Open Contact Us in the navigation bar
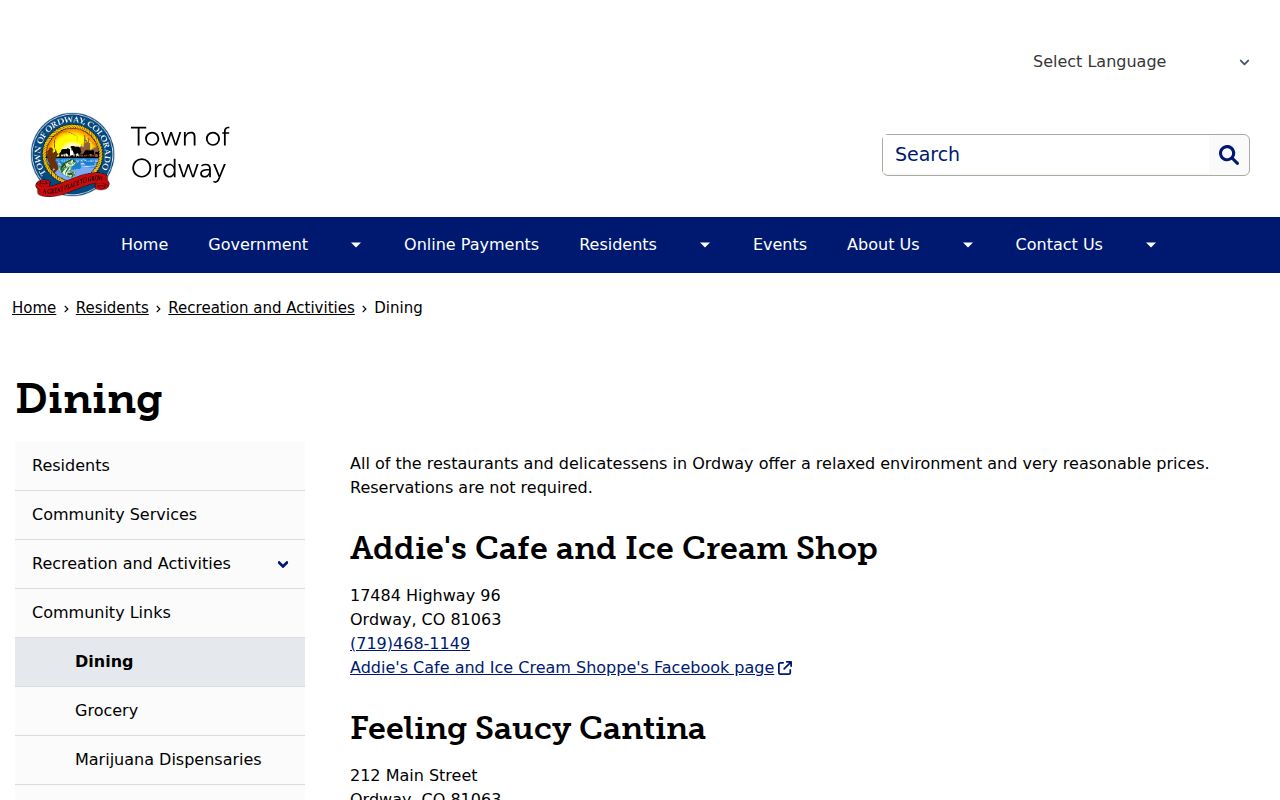This screenshot has height=800, width=1280. (1059, 245)
